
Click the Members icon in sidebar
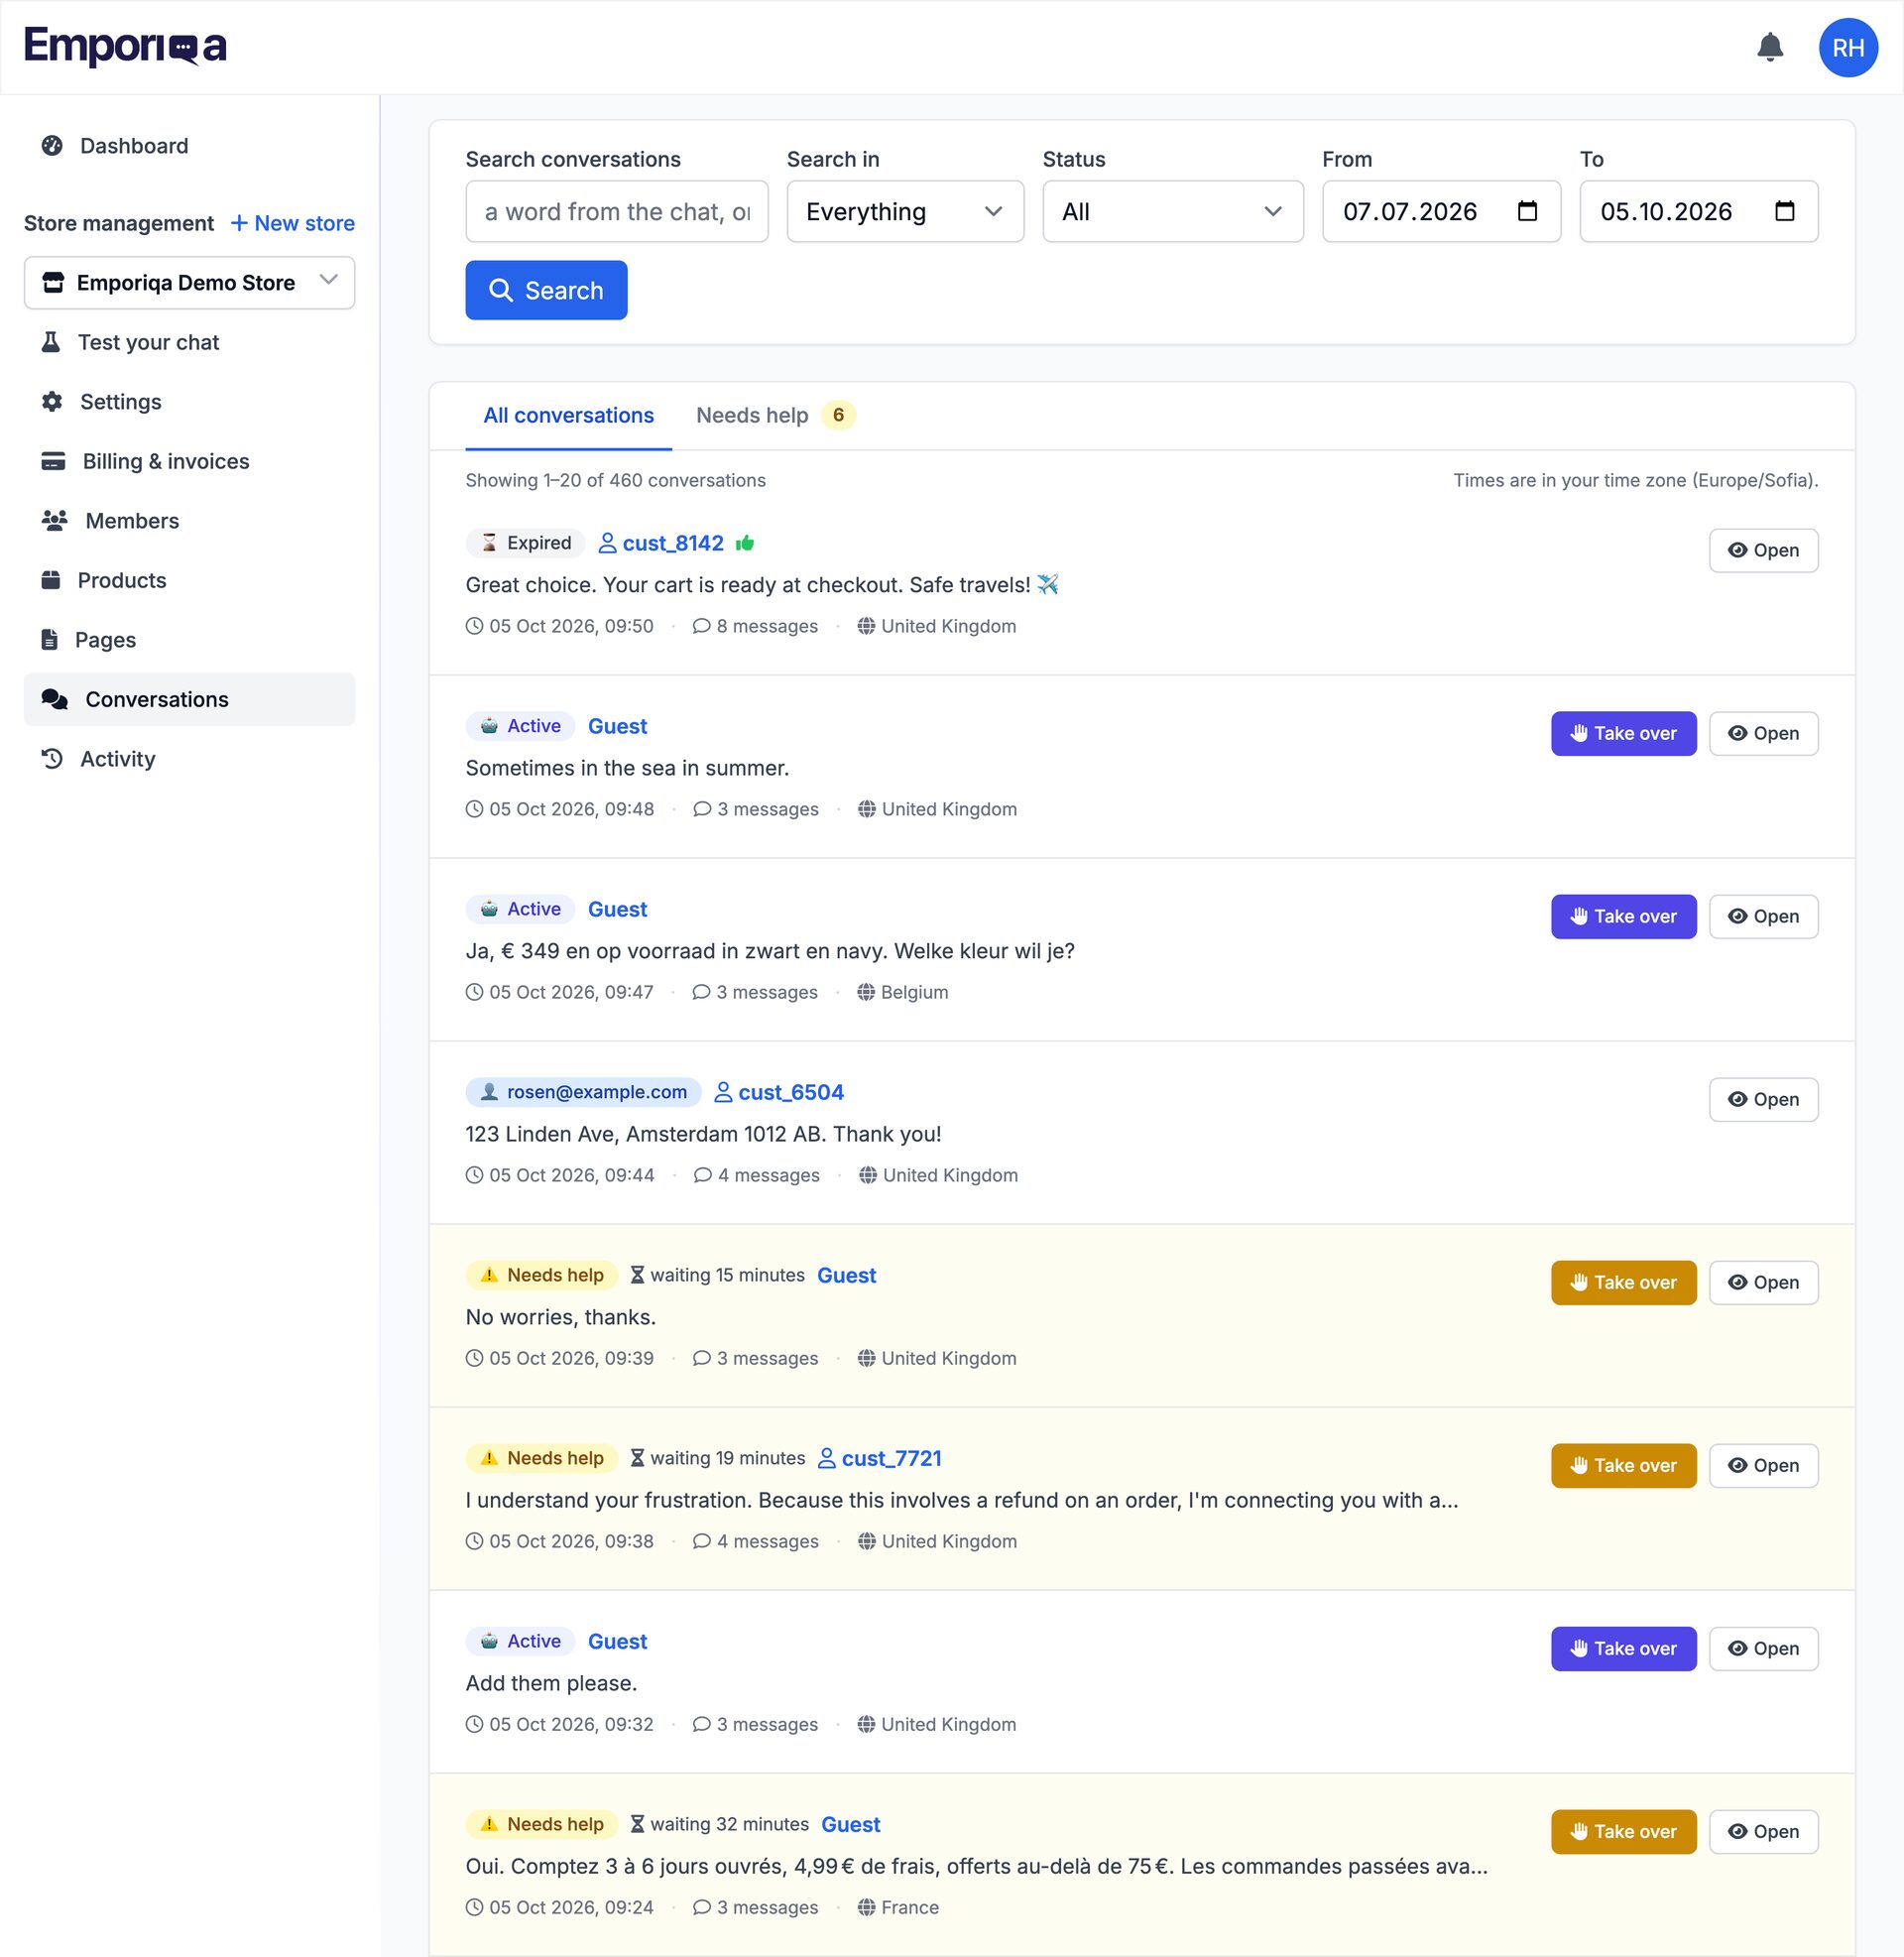point(54,521)
